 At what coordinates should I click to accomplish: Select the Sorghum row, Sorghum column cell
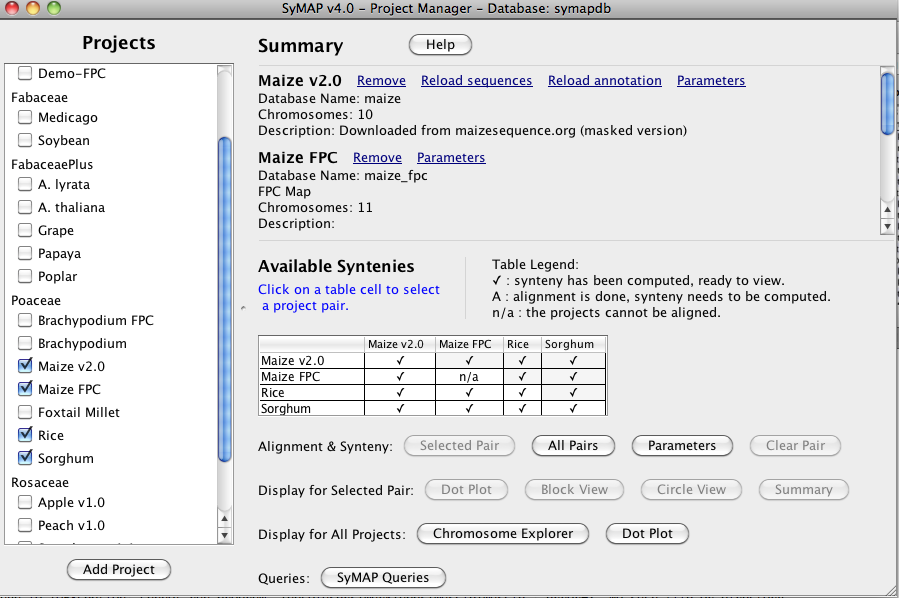pyautogui.click(x=573, y=409)
